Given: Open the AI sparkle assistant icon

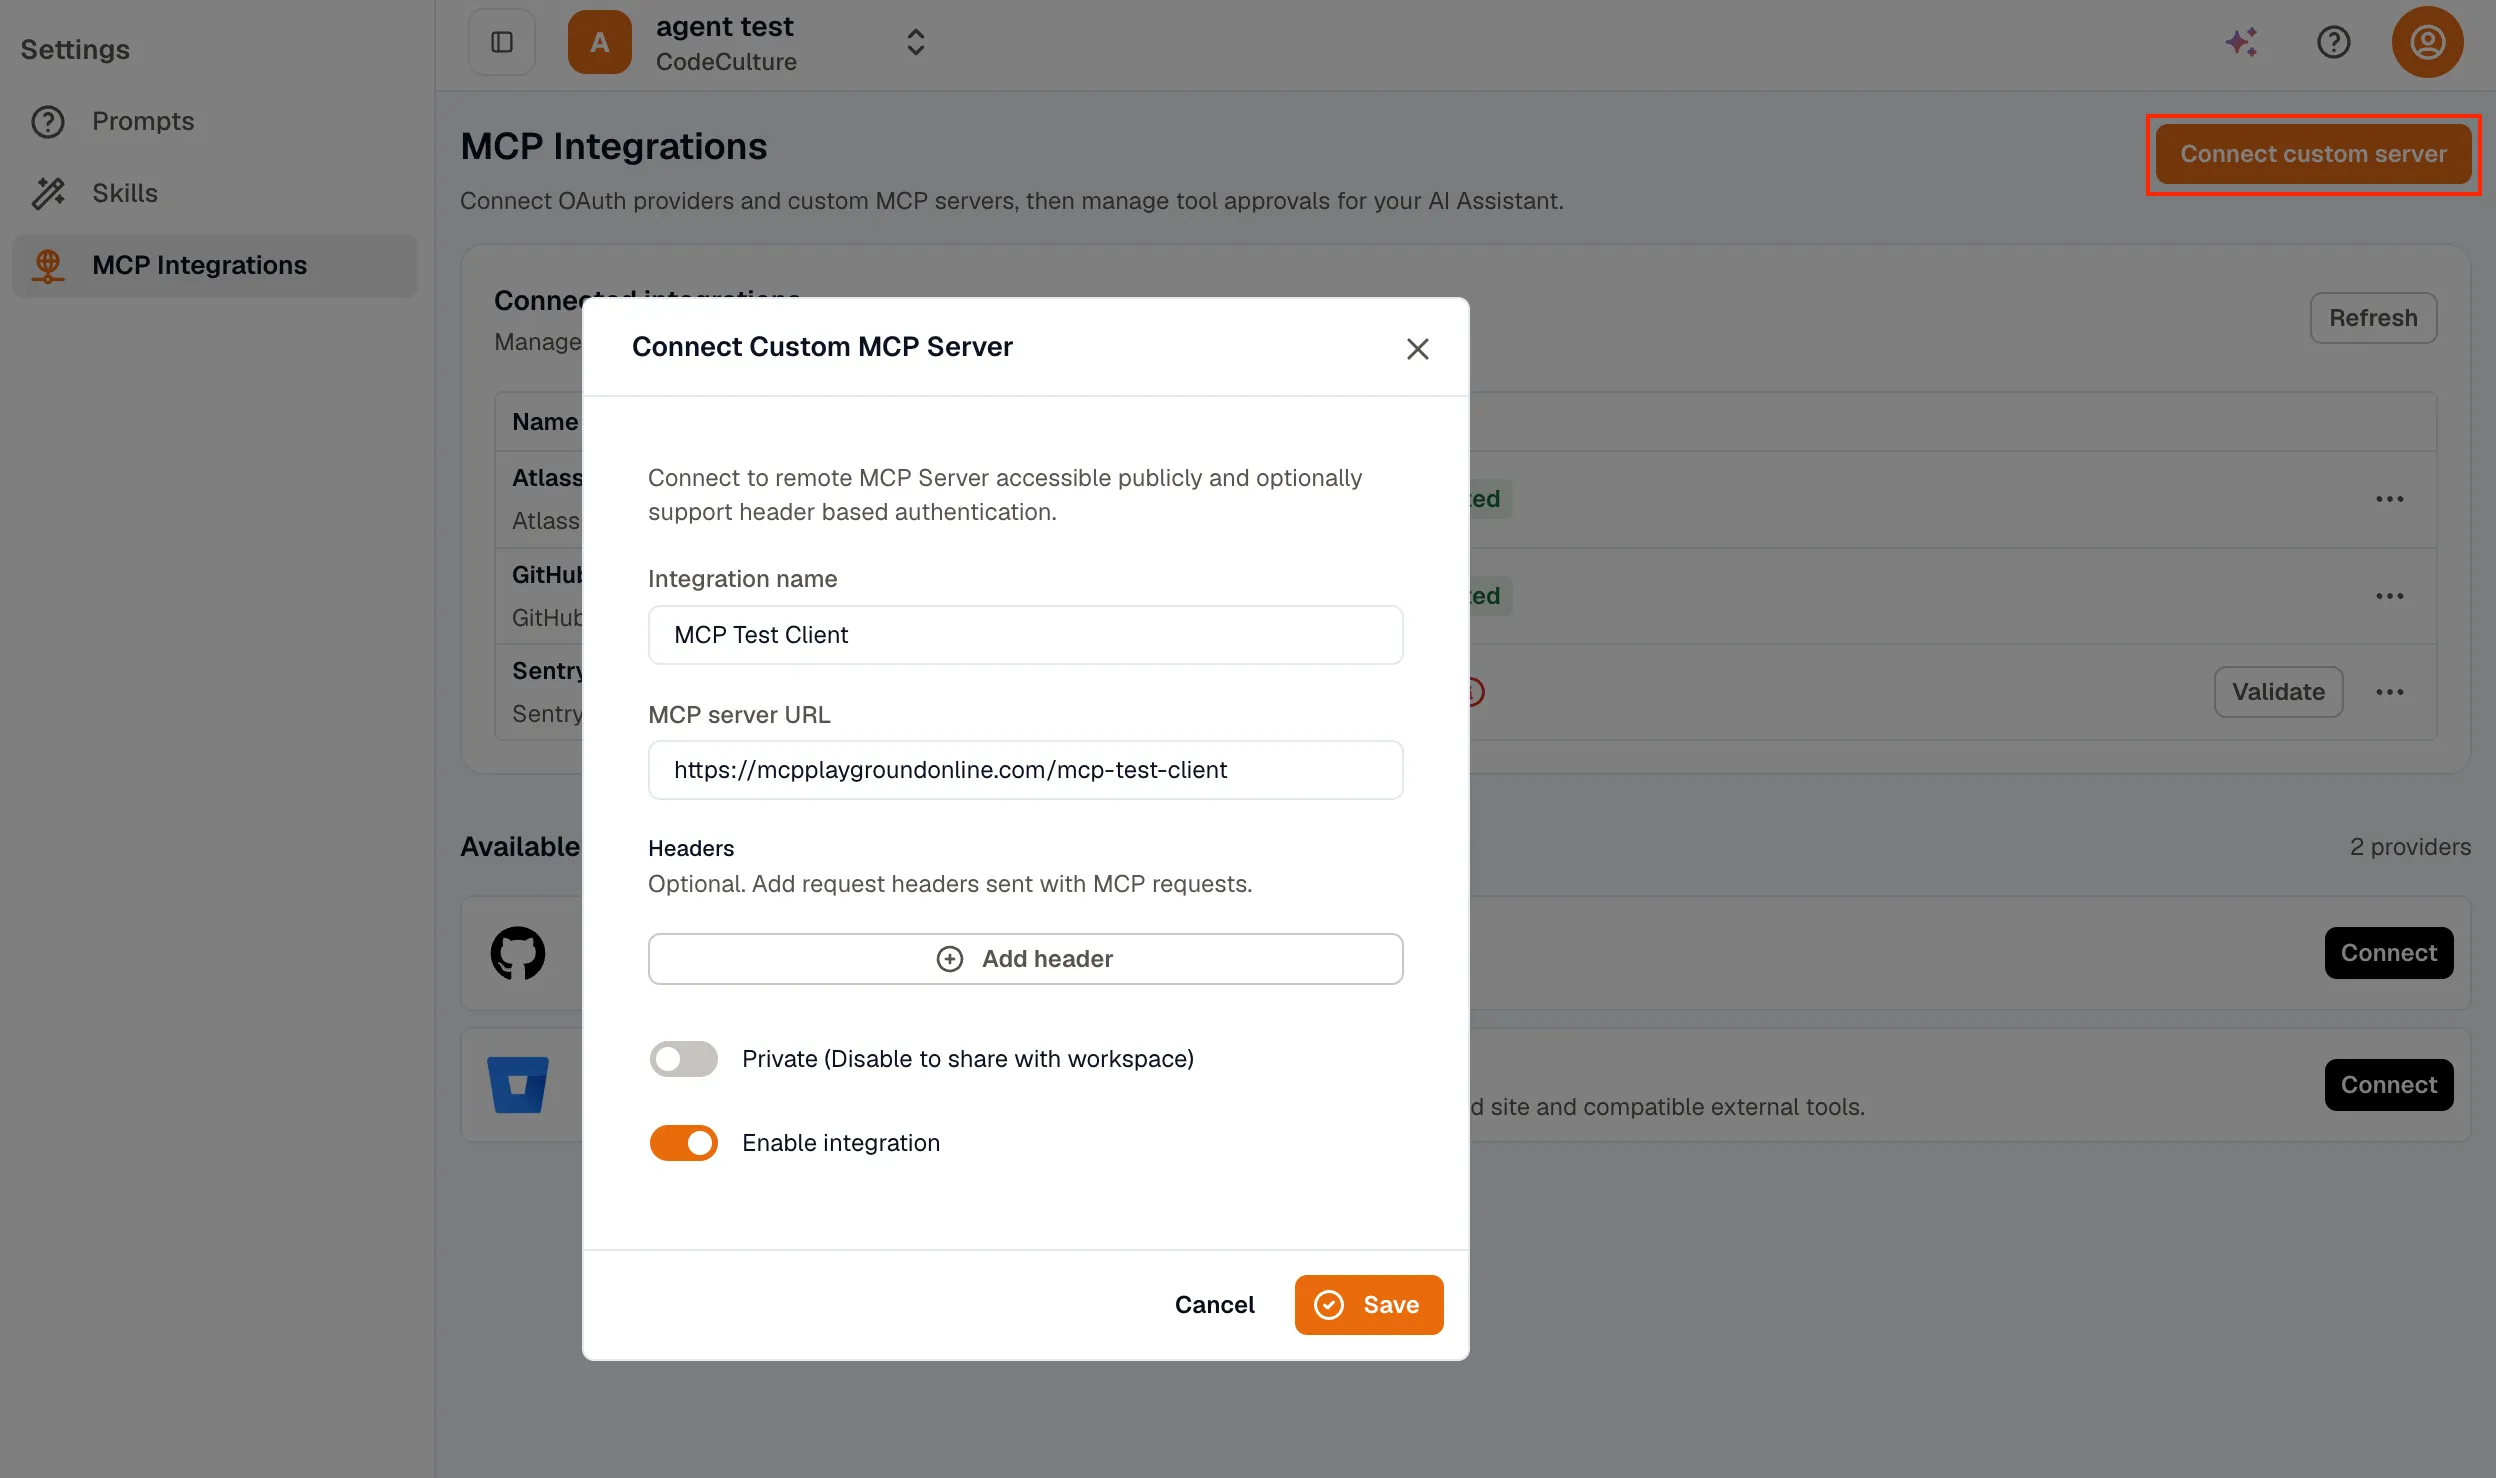Looking at the screenshot, I should click(2242, 42).
